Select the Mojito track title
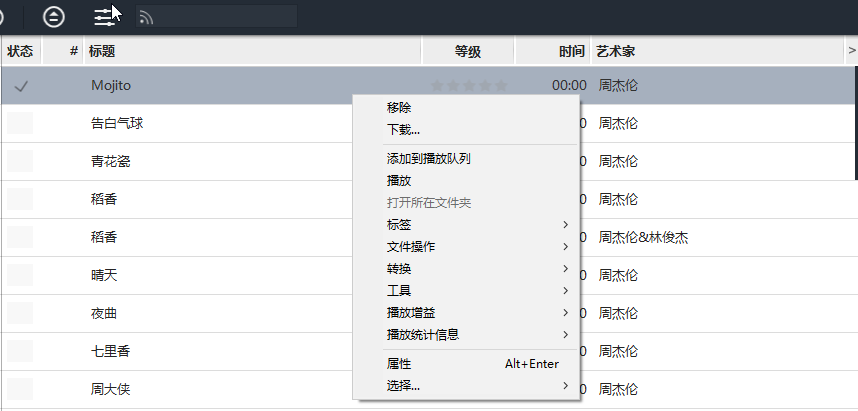858x411 pixels. point(111,85)
